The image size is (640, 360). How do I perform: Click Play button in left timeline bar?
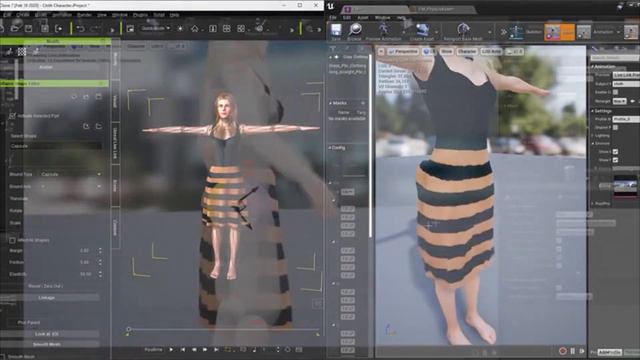pyautogui.click(x=171, y=349)
